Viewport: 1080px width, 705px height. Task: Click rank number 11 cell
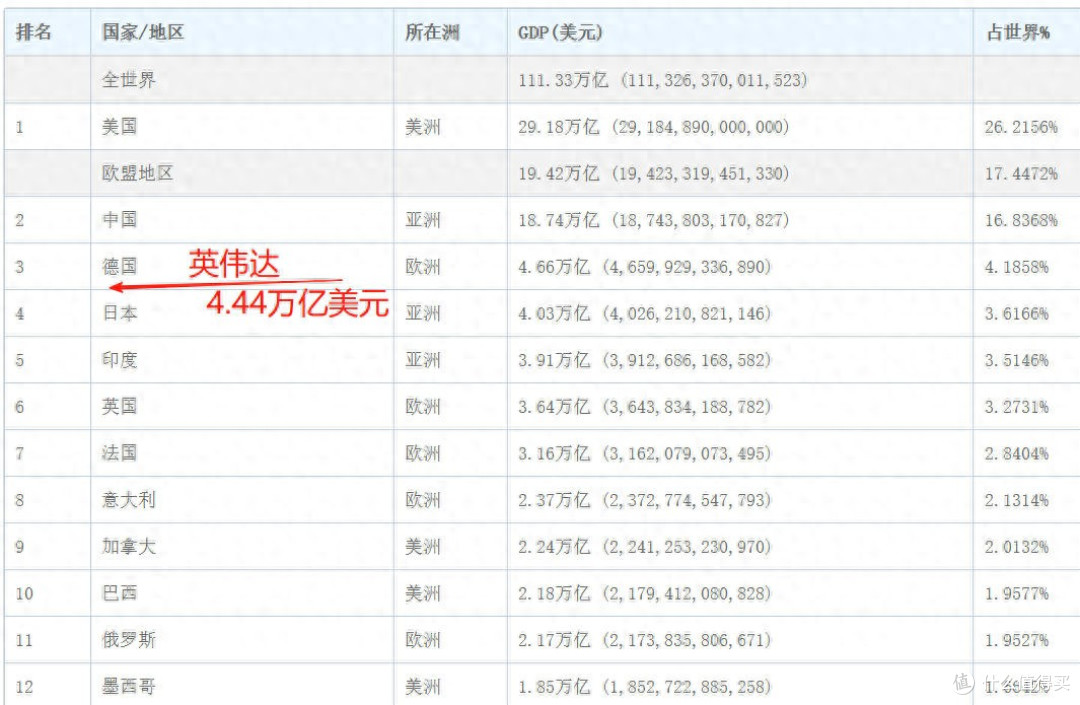click(24, 640)
